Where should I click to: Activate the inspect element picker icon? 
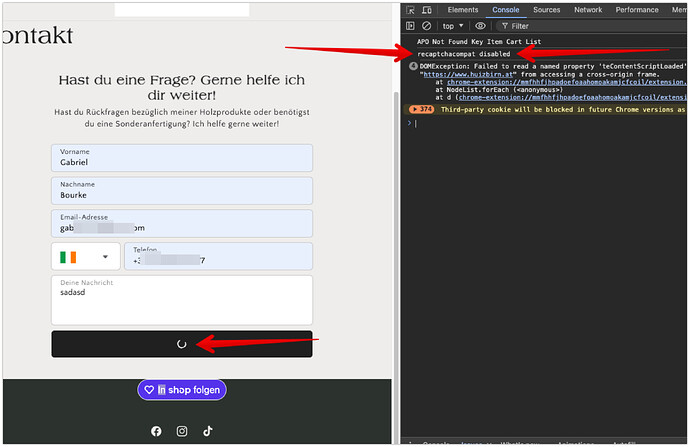tap(410, 10)
